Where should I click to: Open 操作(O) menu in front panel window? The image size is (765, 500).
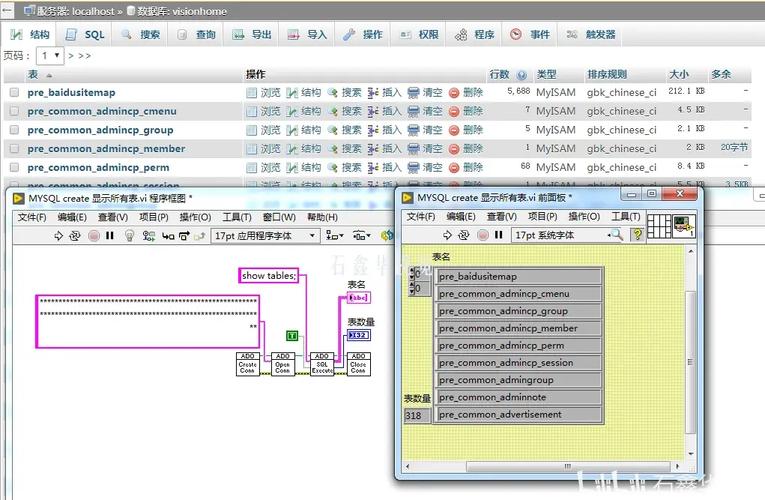click(x=584, y=216)
